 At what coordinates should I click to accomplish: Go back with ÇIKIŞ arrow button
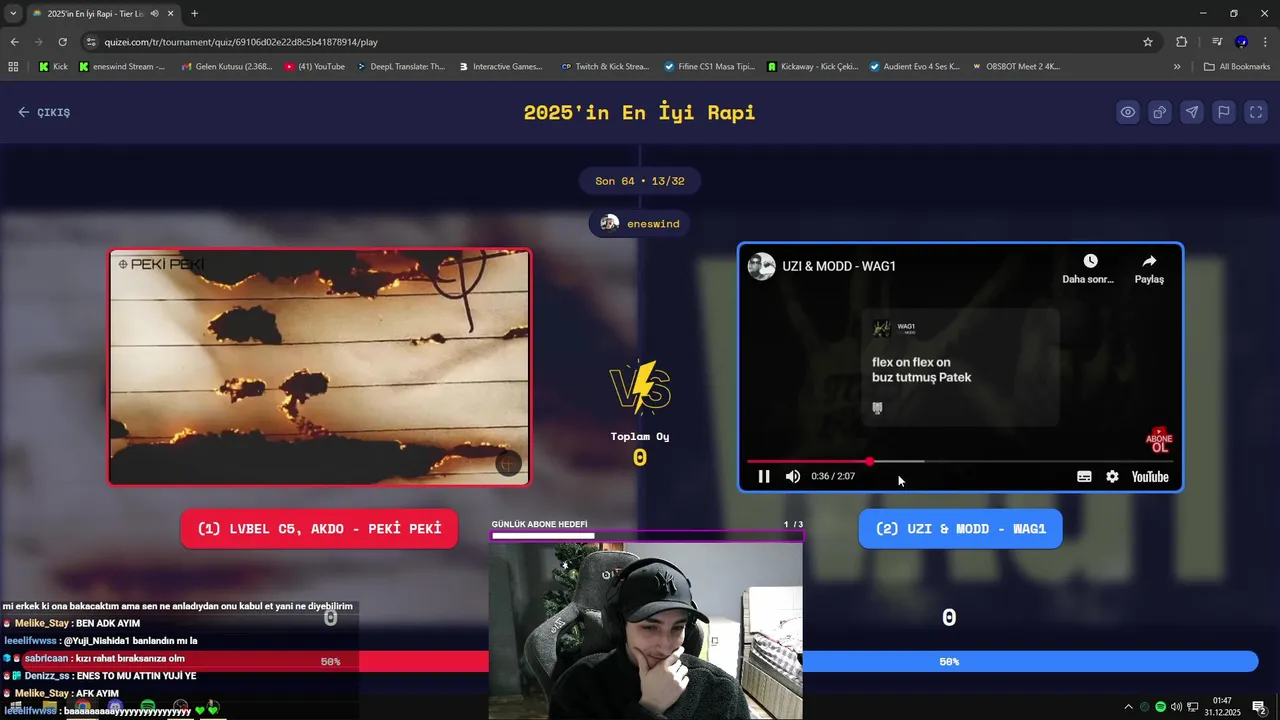coord(44,112)
